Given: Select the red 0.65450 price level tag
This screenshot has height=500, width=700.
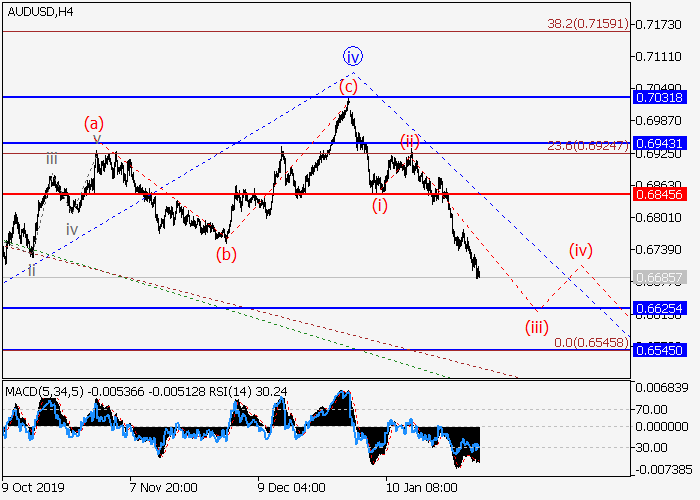Looking at the screenshot, I should [x=659, y=350].
